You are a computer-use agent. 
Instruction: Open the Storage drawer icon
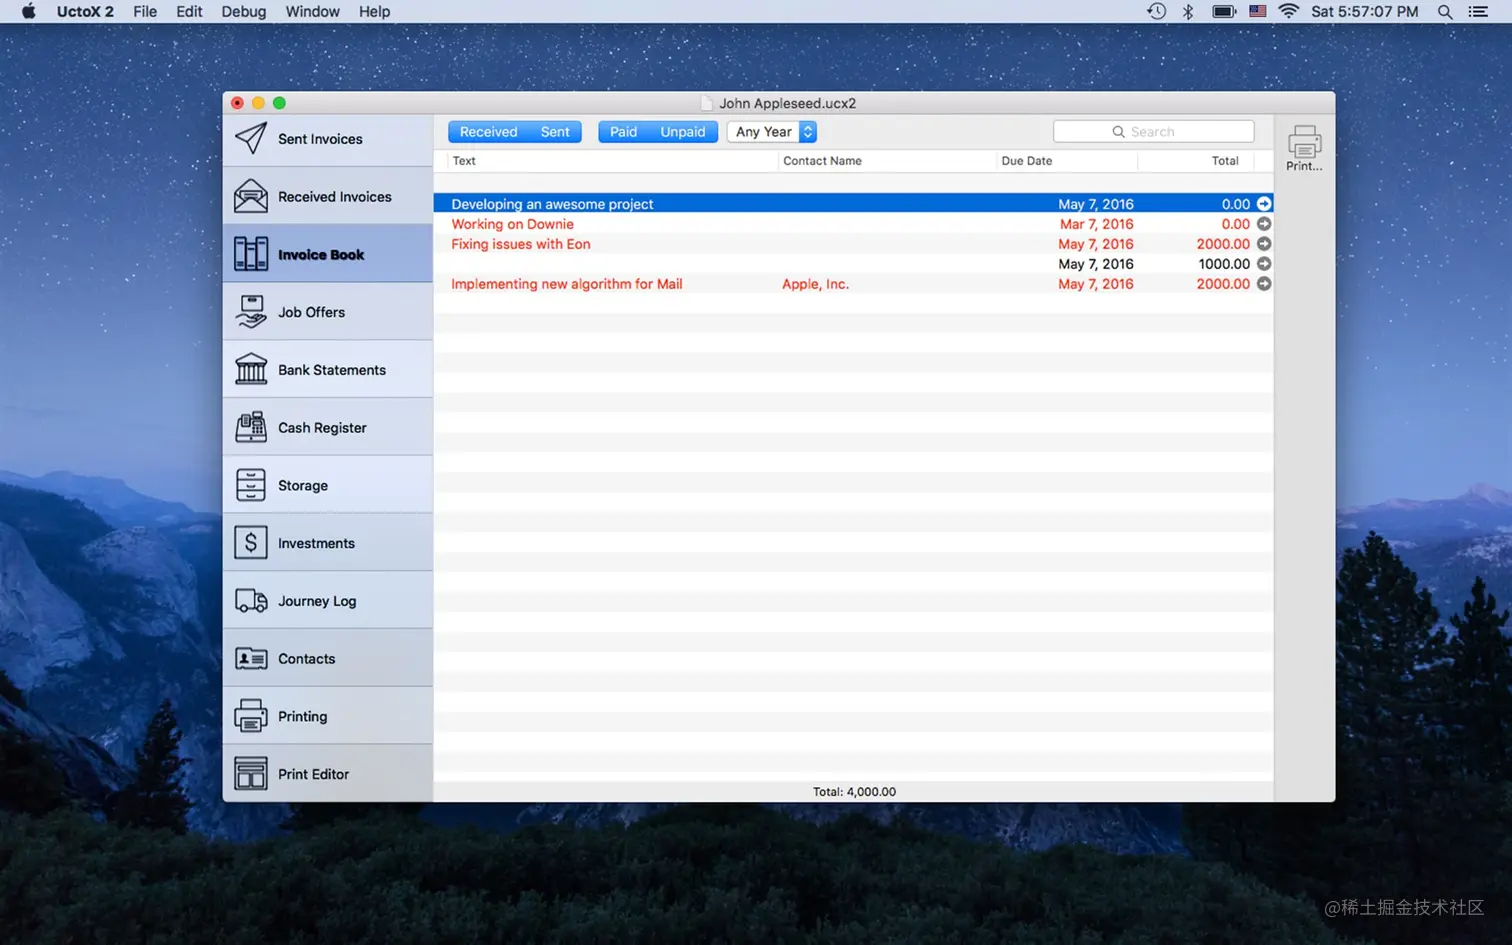[x=251, y=485]
